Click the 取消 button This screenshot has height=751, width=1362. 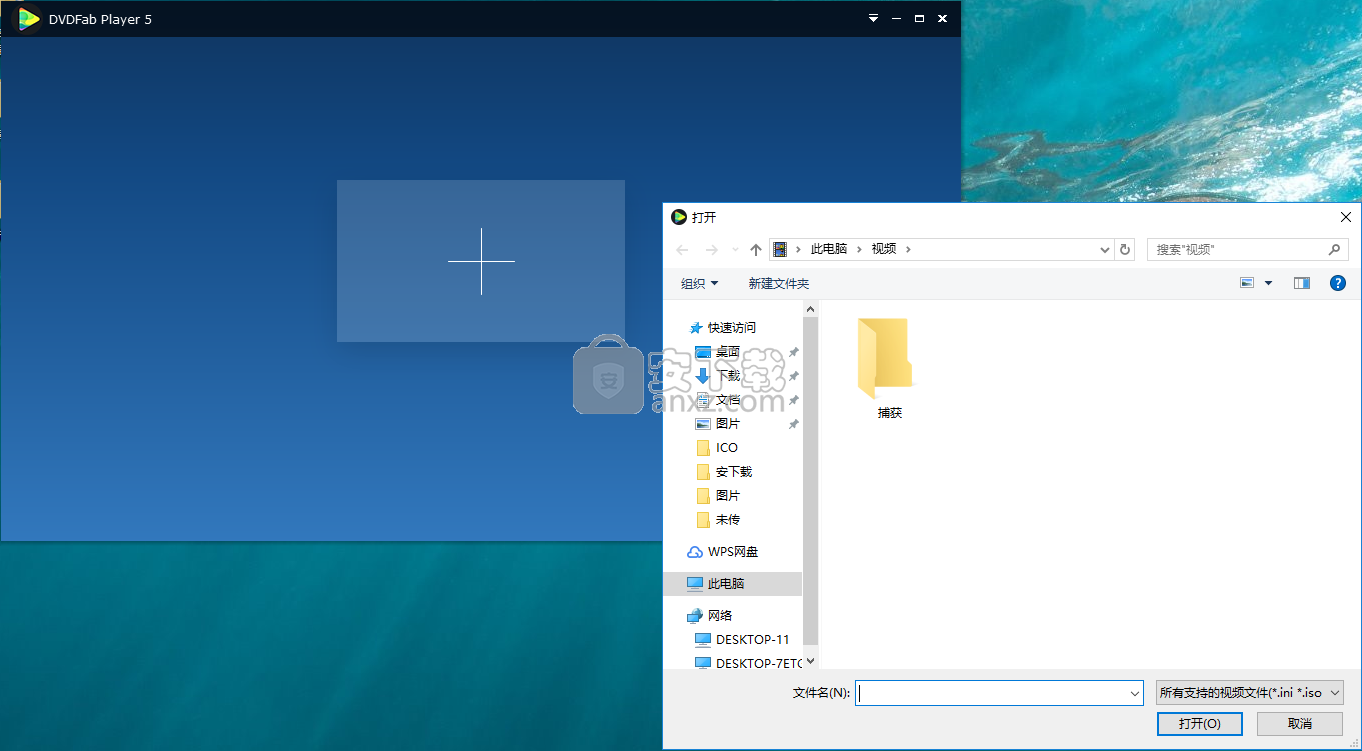1300,723
